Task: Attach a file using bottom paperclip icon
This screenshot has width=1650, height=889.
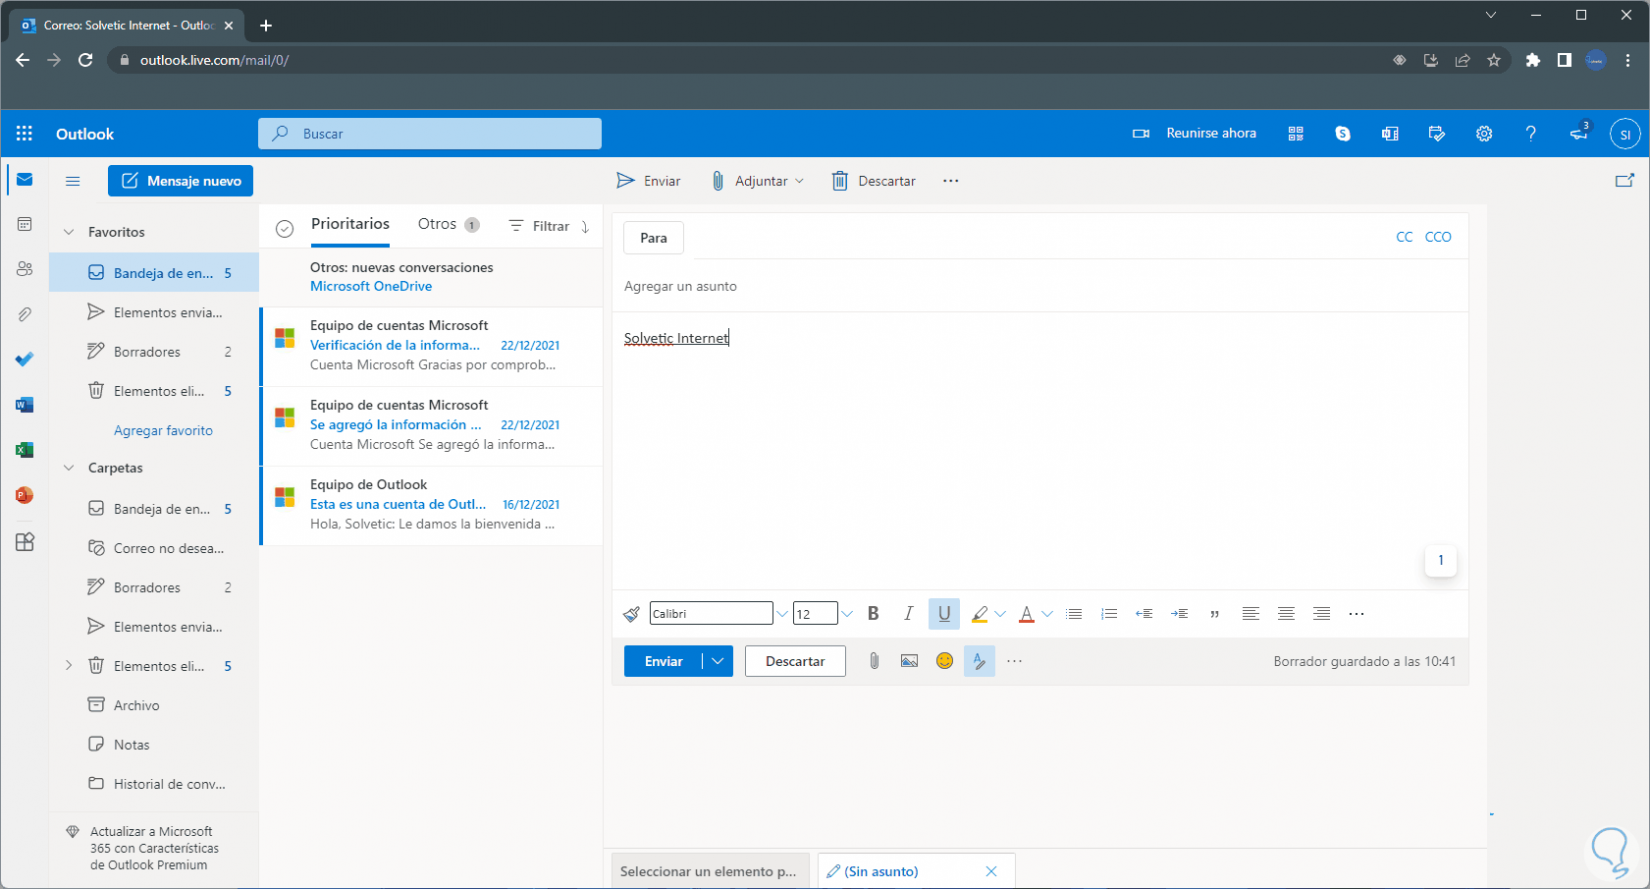Action: click(x=874, y=661)
